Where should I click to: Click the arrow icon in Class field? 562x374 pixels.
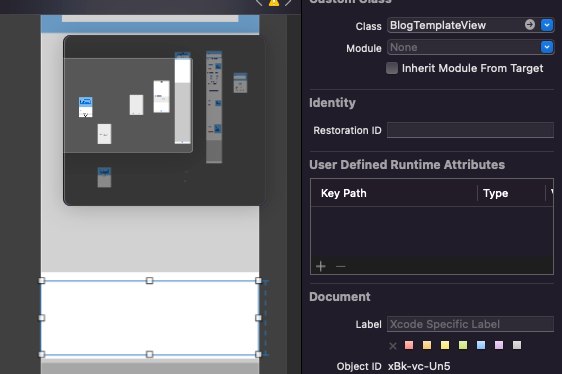tap(530, 25)
